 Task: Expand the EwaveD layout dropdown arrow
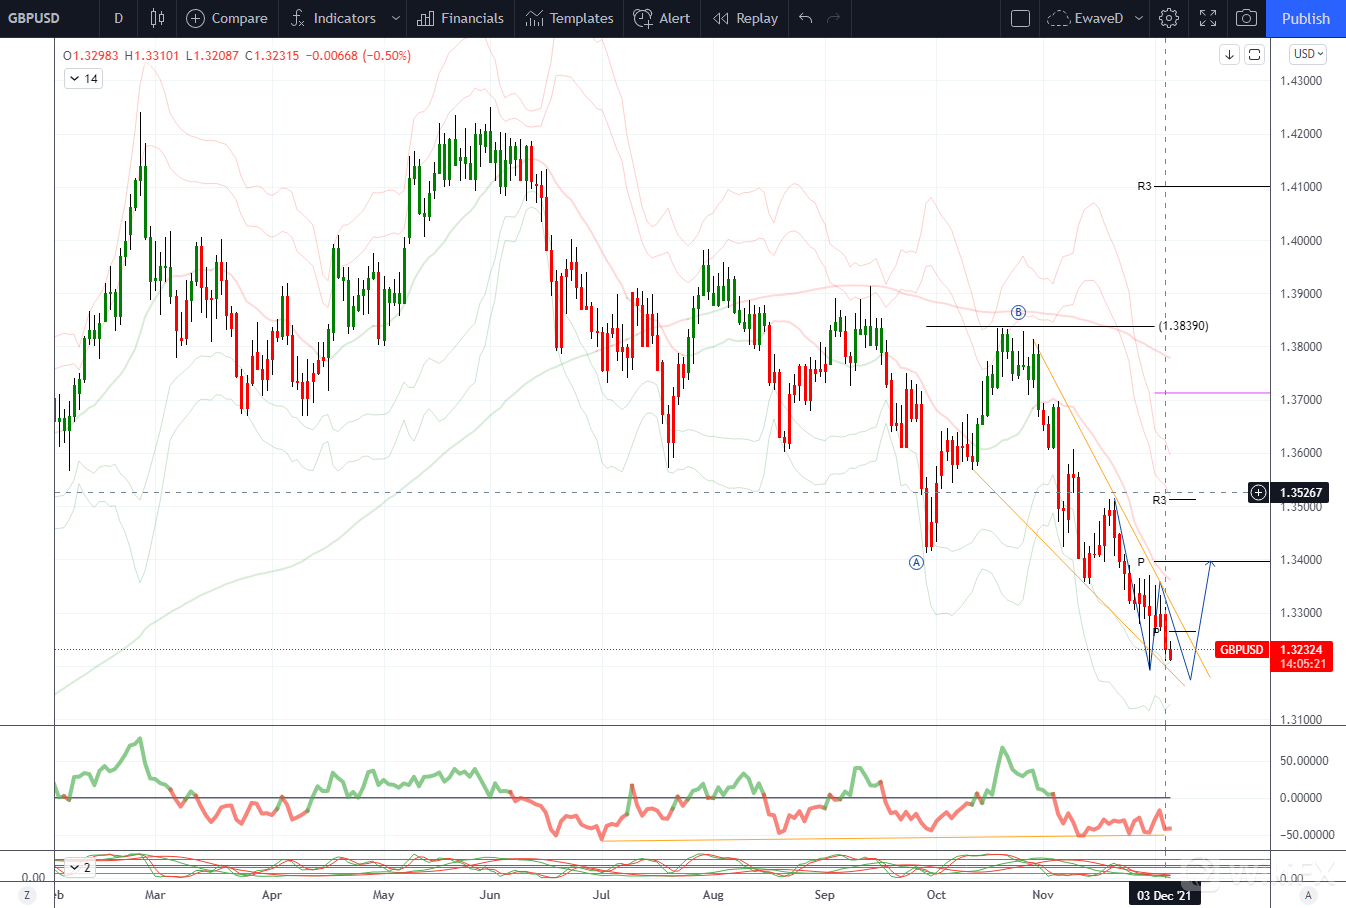tap(1139, 18)
